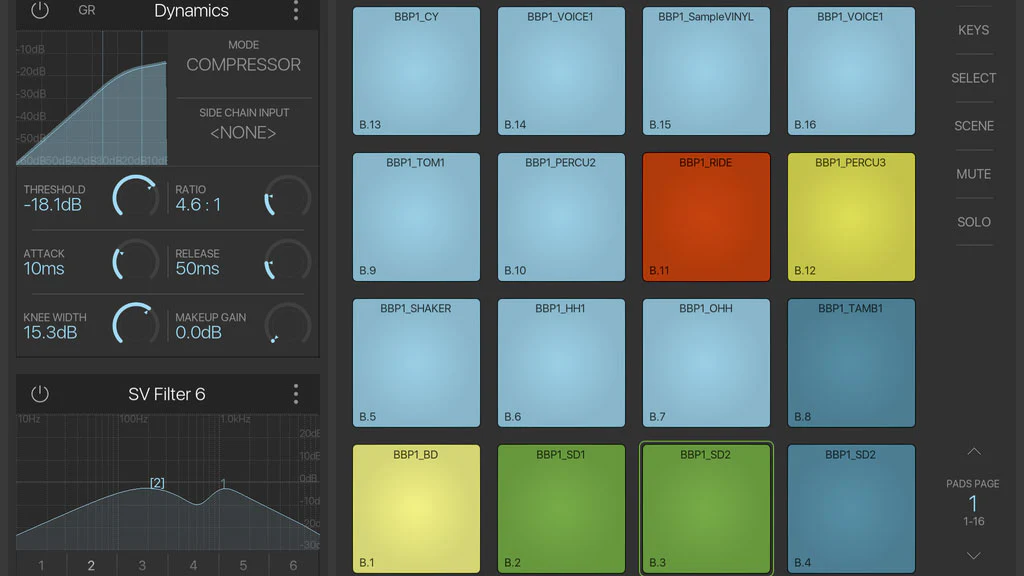This screenshot has height=576, width=1024.
Task: Toggle the SV Filter 6 power button
Action: coord(40,394)
